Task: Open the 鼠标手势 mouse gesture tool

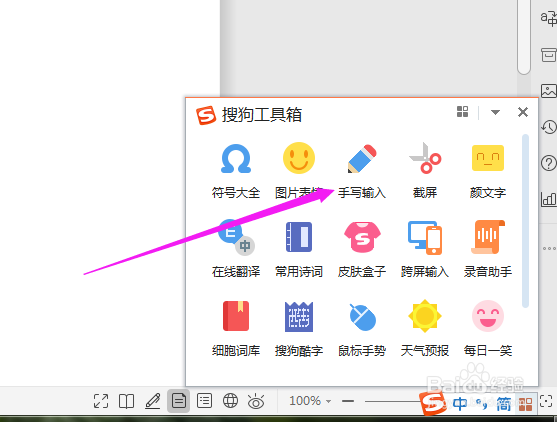Action: (362, 329)
